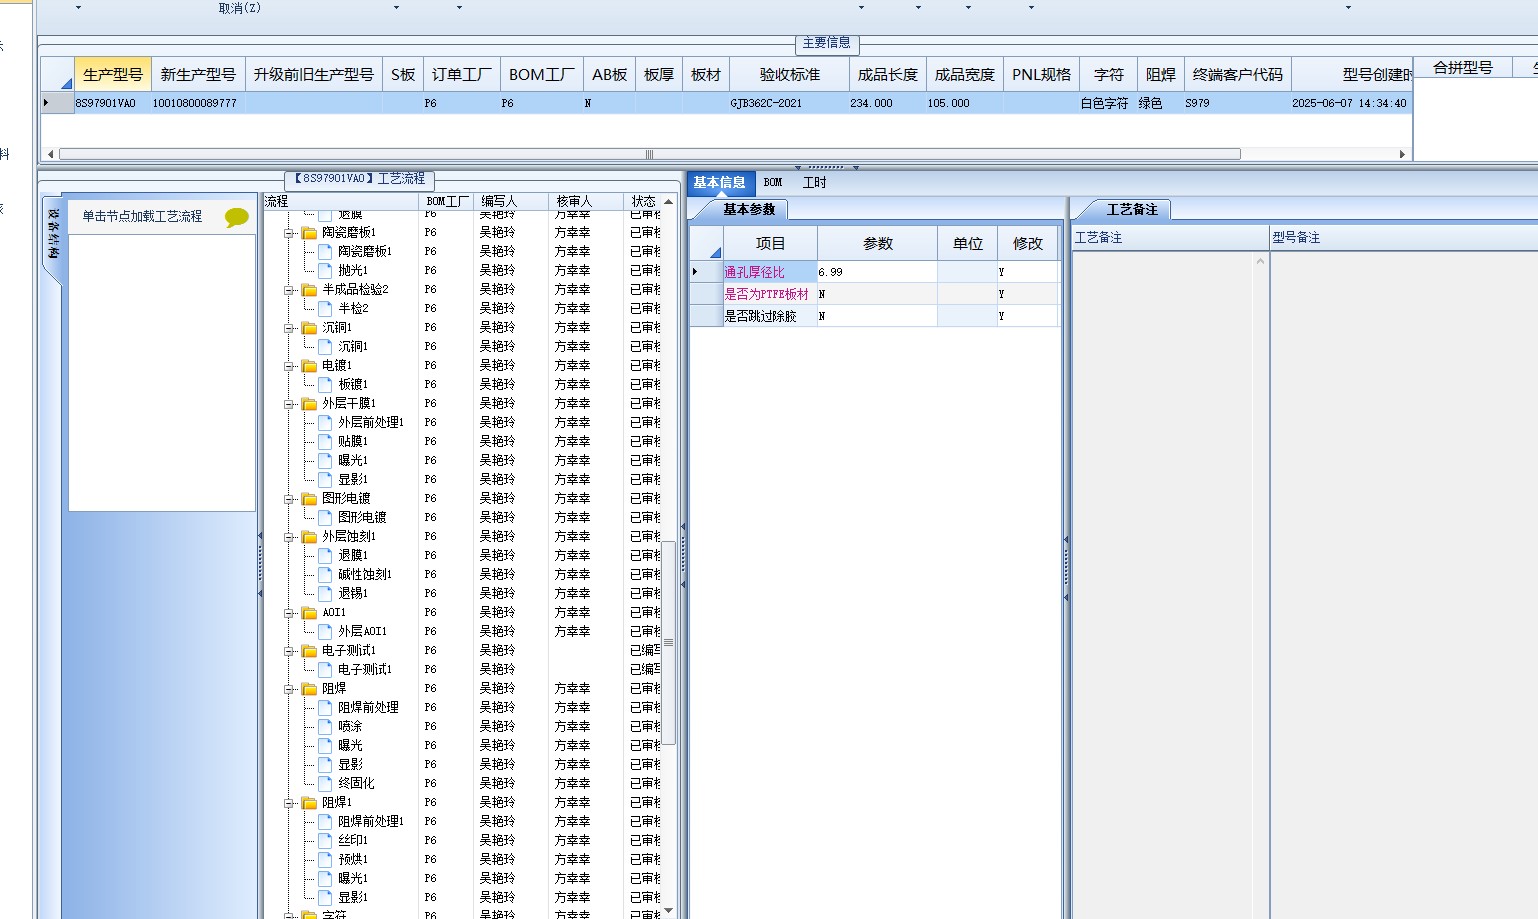1538x919 pixels.
Task: Click the yellow speech bubble icon
Action: click(x=237, y=217)
